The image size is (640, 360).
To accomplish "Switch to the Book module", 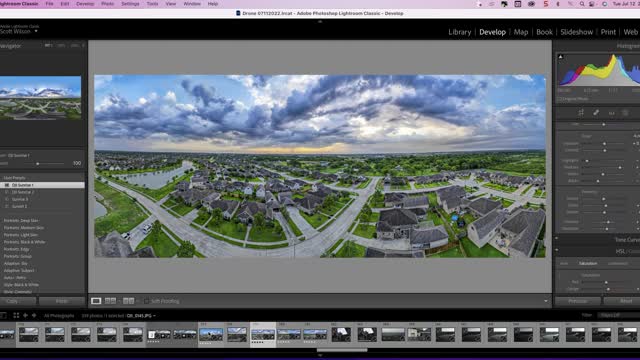I will pyautogui.click(x=544, y=32).
